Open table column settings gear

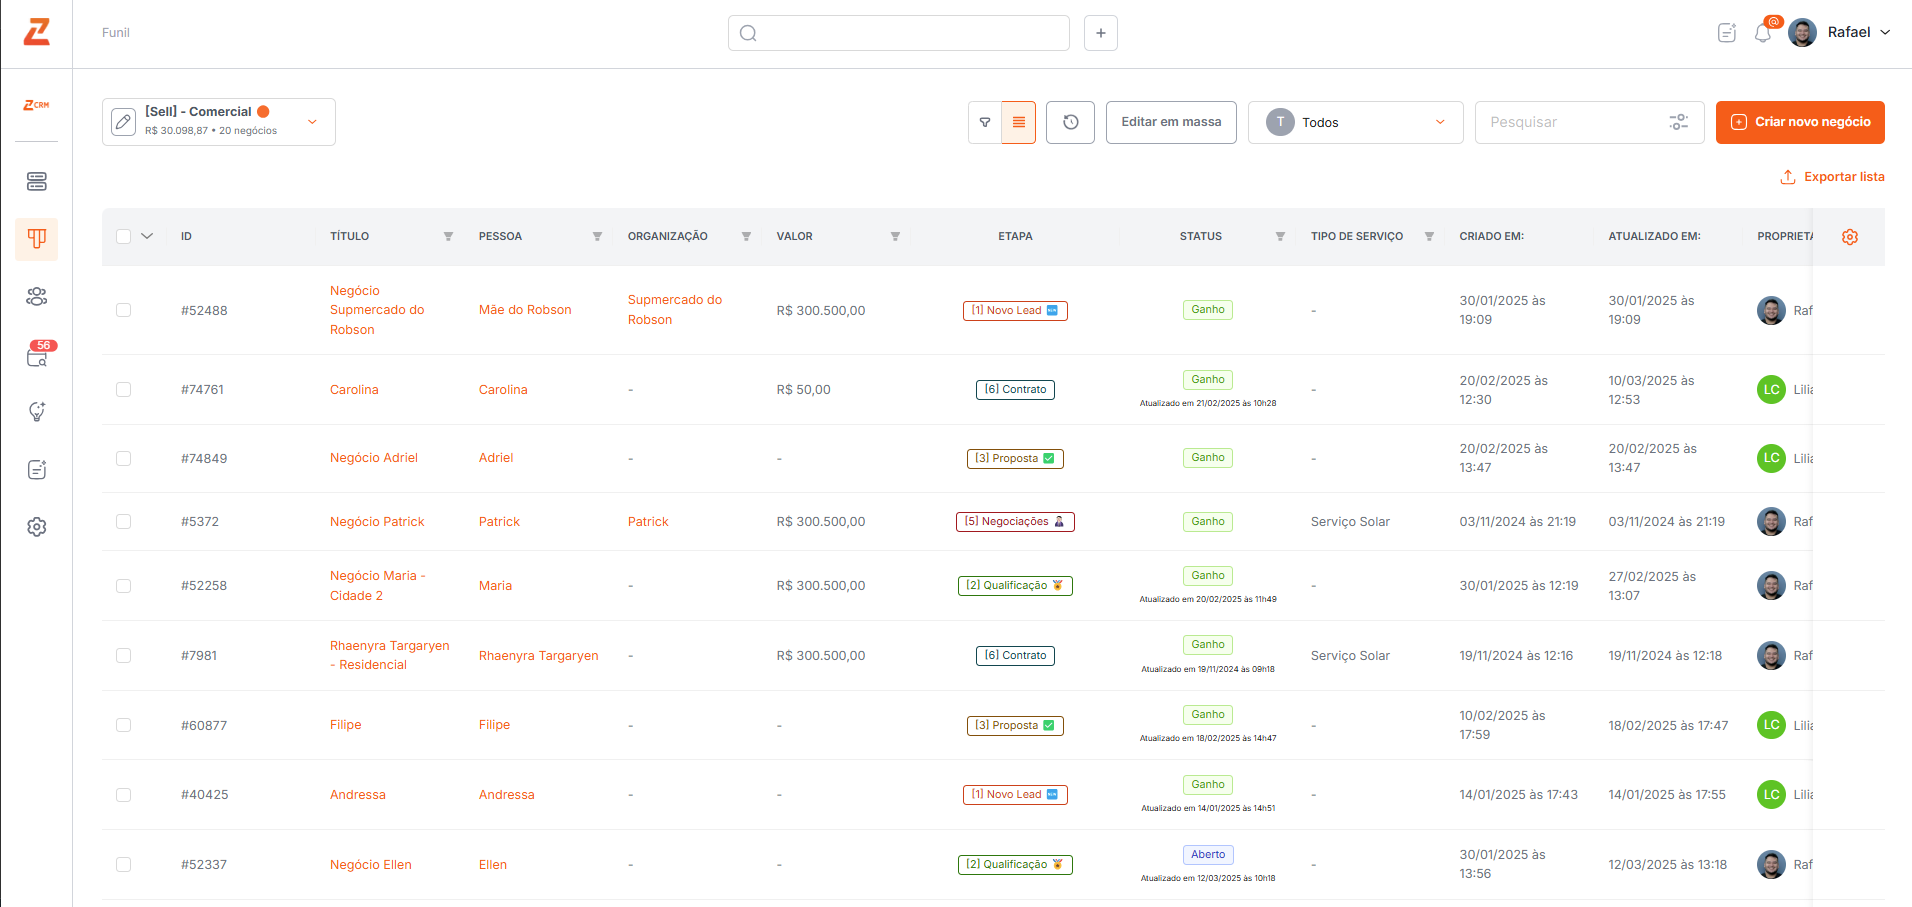[x=1850, y=237]
